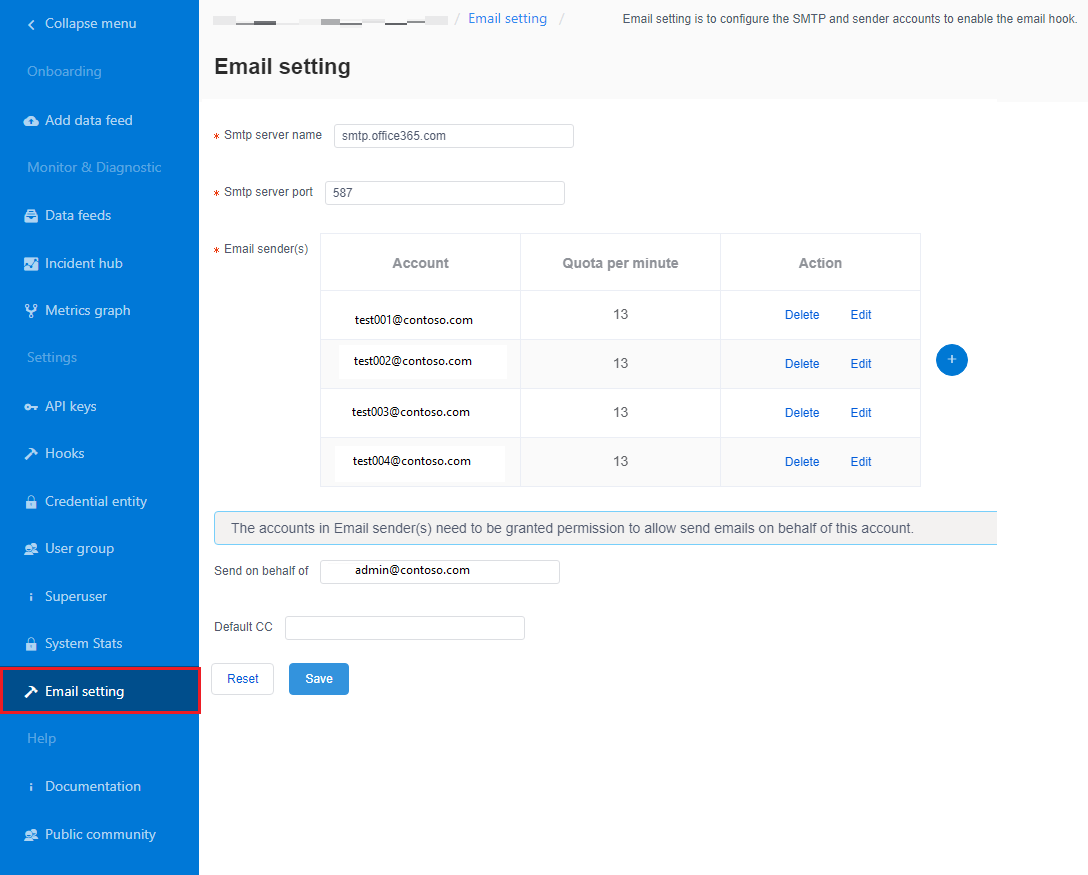Open System Stats from sidebar
The width and height of the screenshot is (1088, 875).
[84, 643]
